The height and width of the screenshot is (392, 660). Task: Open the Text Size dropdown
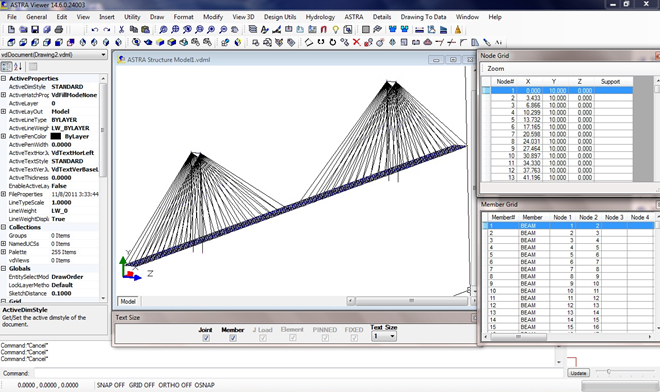[x=383, y=336]
